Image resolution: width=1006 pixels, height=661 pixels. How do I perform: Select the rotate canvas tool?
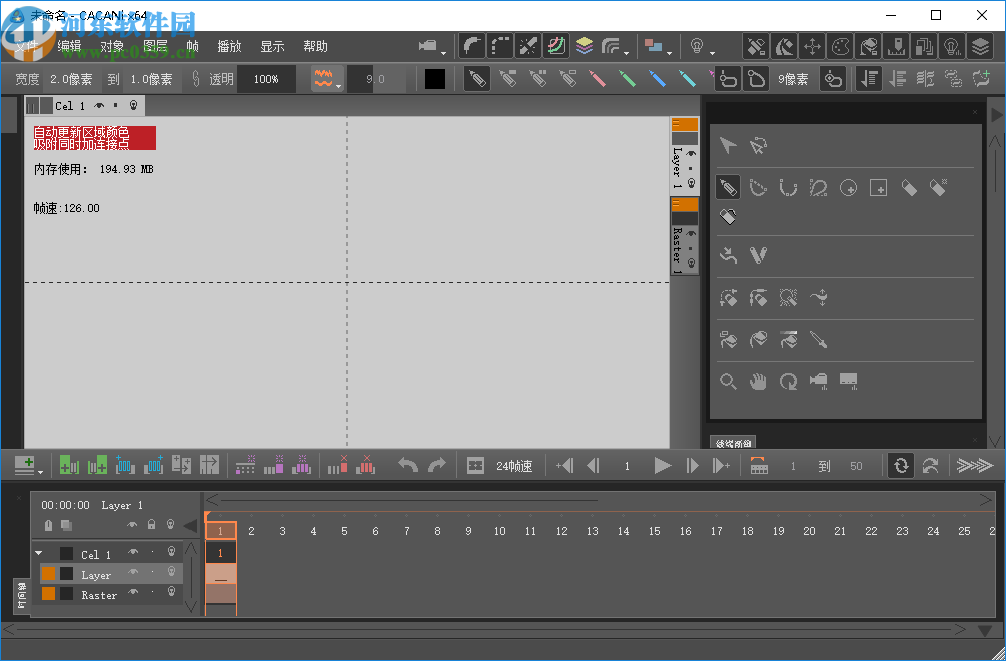point(789,381)
